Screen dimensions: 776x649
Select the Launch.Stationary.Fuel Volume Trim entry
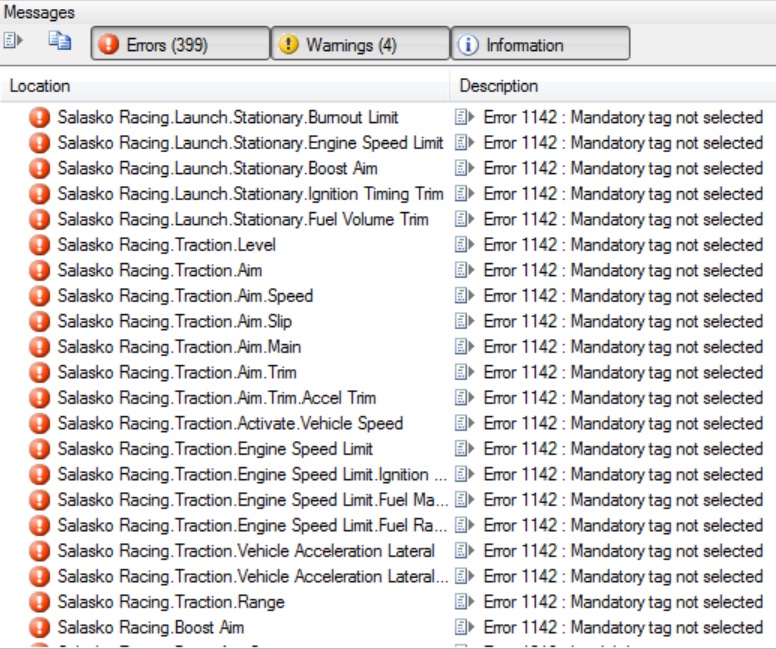(242, 220)
